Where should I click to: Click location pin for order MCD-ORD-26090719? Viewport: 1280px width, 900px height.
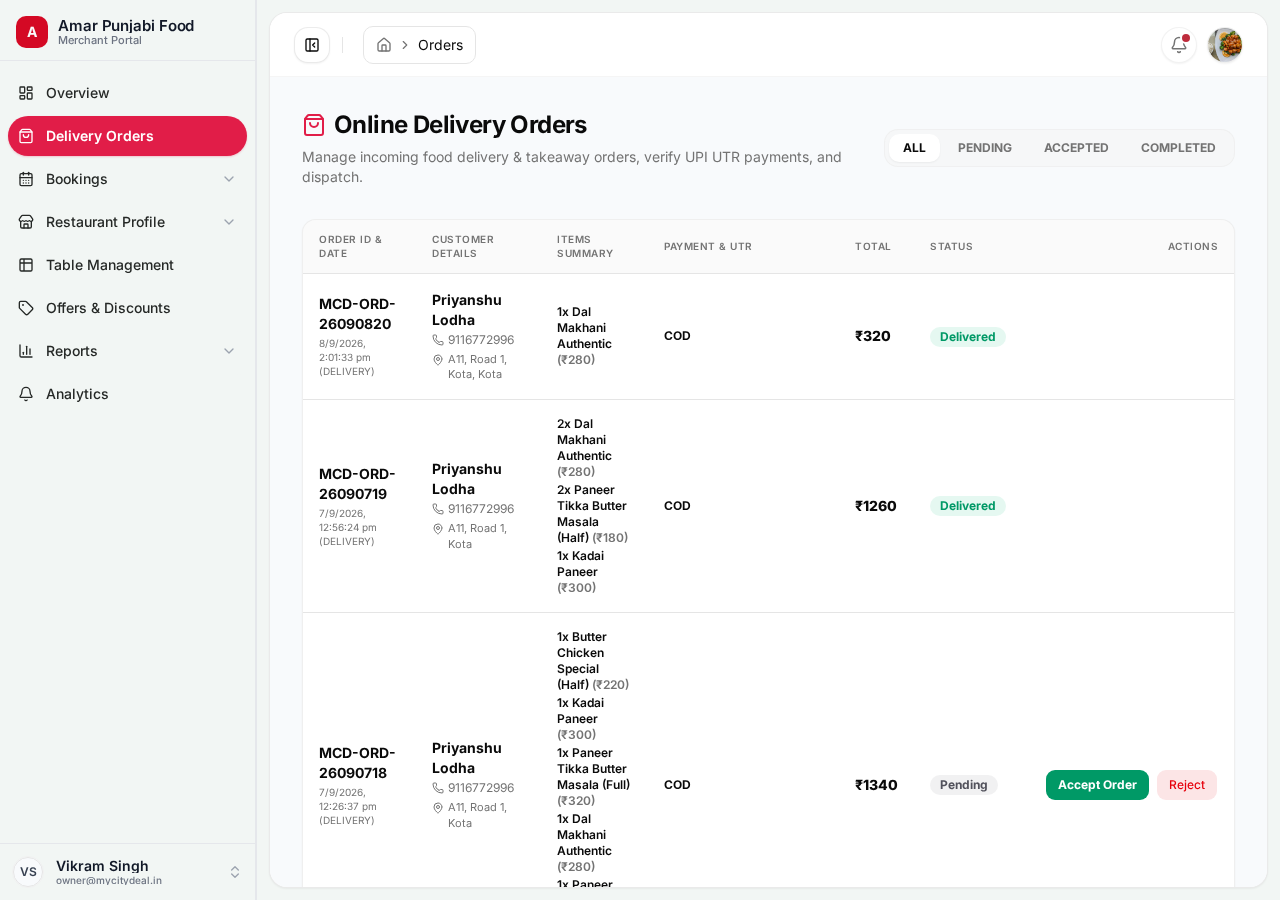(438, 528)
